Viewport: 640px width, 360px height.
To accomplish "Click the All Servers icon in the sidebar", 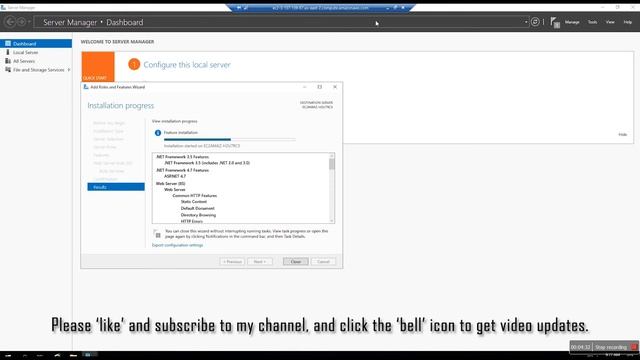I will click(8, 61).
